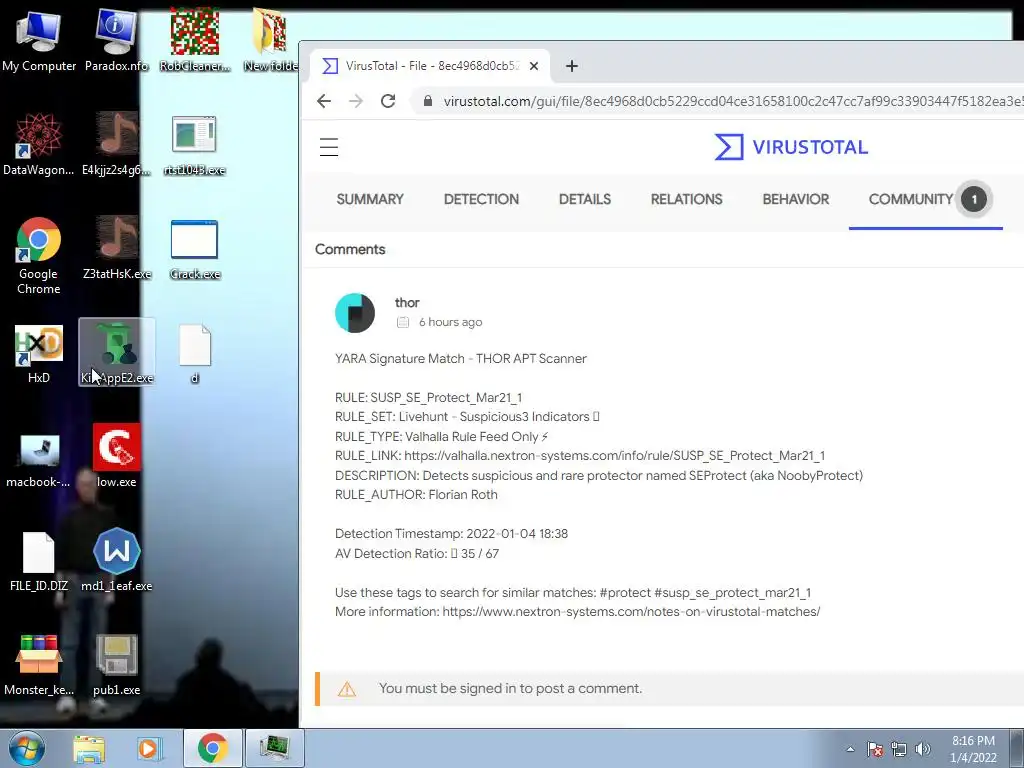Open the Windows Start menu
The image size is (1024, 768).
[27, 748]
